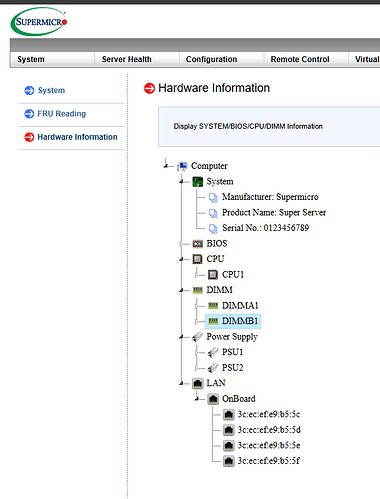Select MAC address ending in 5f

tap(269, 461)
